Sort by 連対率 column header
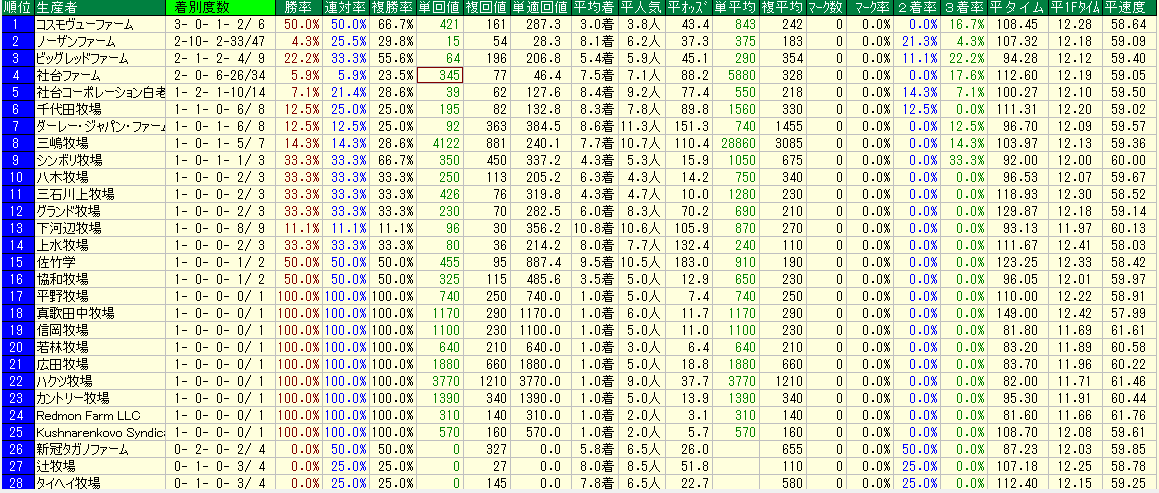 (347, 8)
